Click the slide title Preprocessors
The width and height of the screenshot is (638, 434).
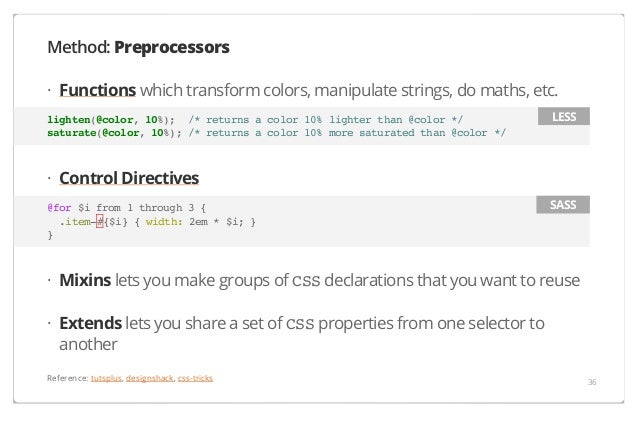coord(172,48)
